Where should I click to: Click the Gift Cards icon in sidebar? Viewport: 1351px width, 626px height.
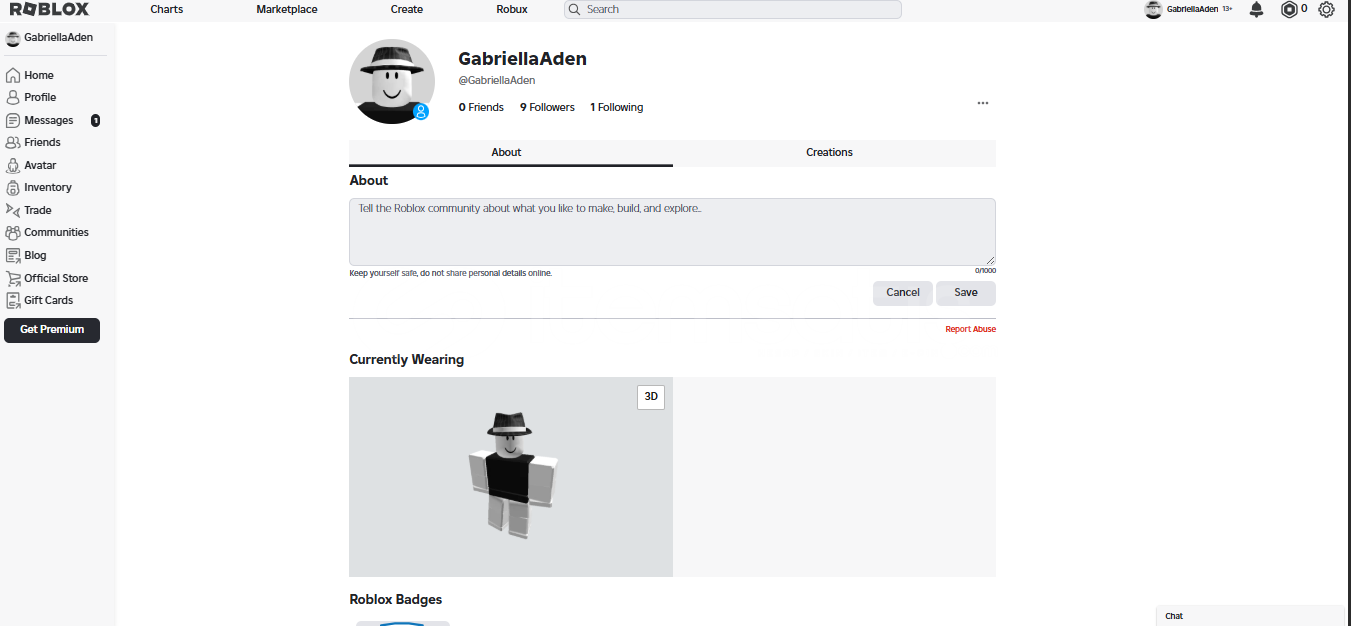click(13, 300)
